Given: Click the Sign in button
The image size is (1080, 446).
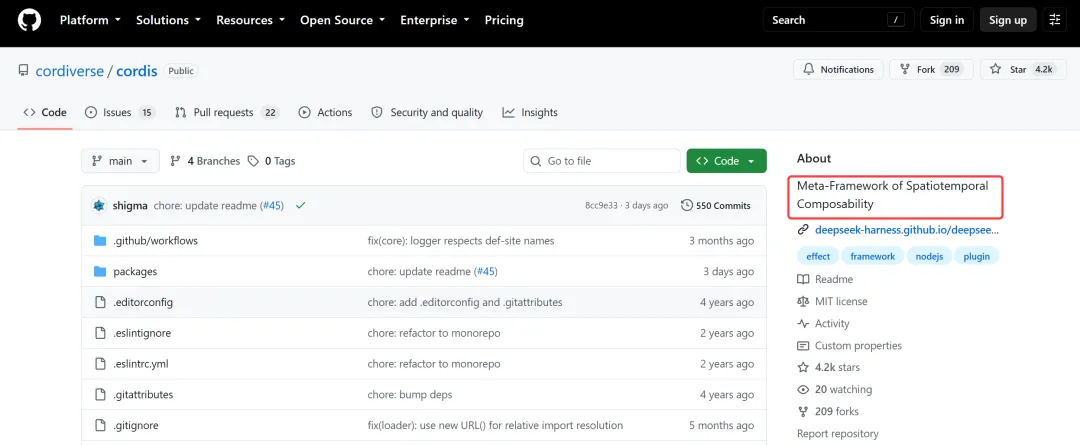Looking at the screenshot, I should tap(946, 20).
